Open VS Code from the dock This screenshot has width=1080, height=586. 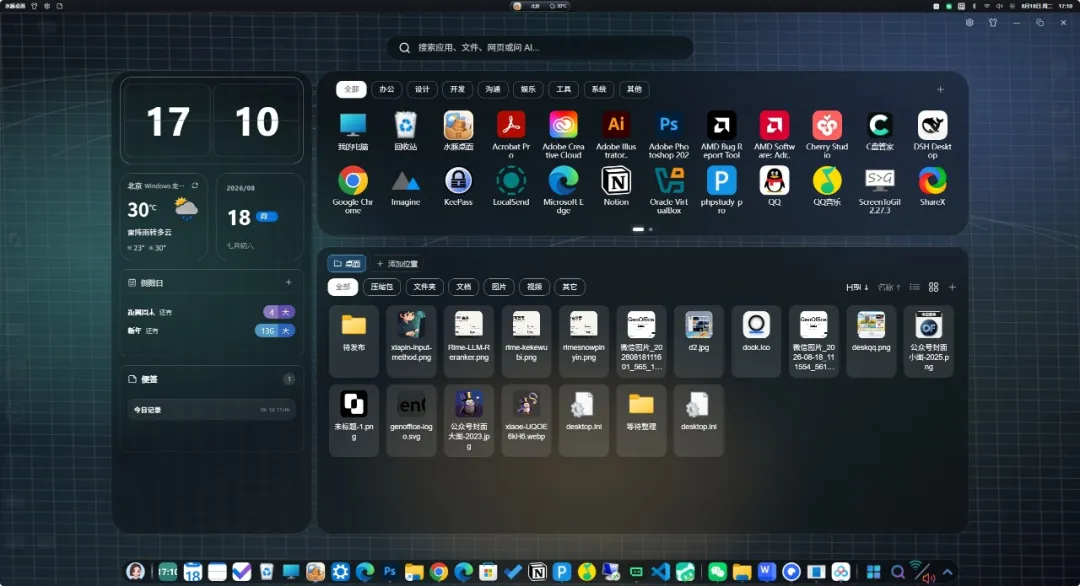tap(661, 572)
